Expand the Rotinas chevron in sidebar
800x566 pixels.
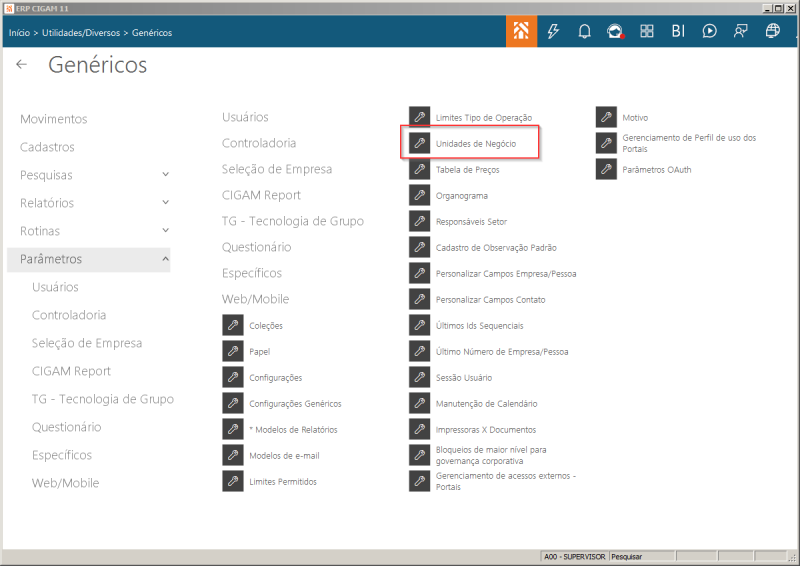(165, 231)
